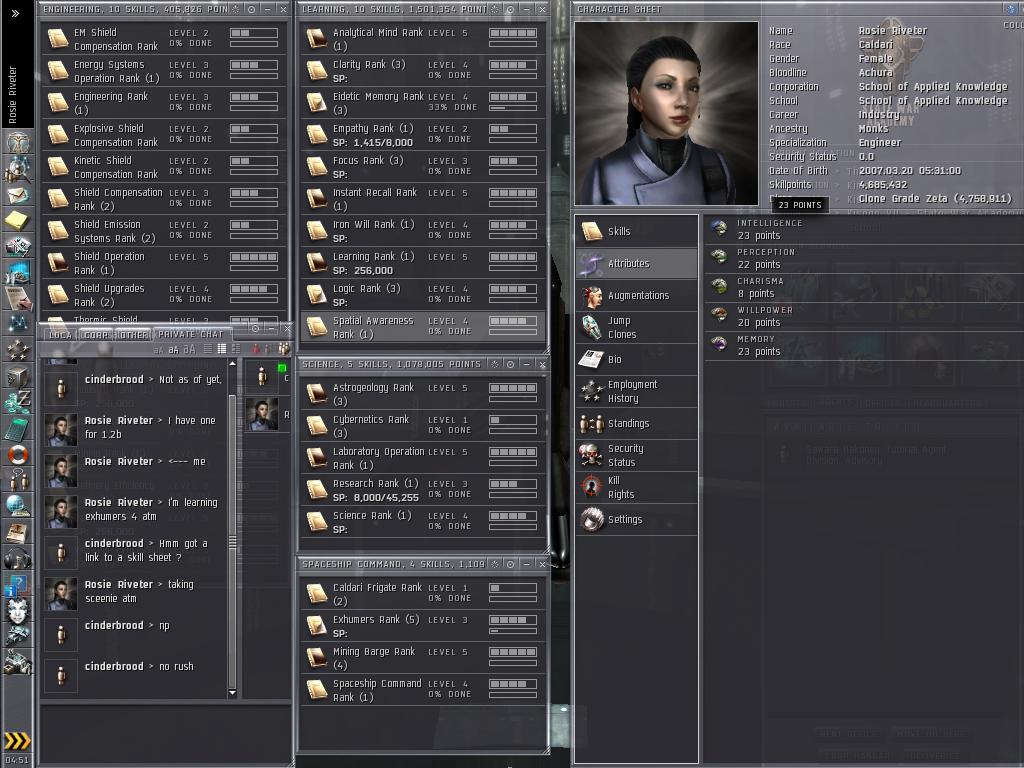Select Attributes in character sheet menu

pos(637,263)
